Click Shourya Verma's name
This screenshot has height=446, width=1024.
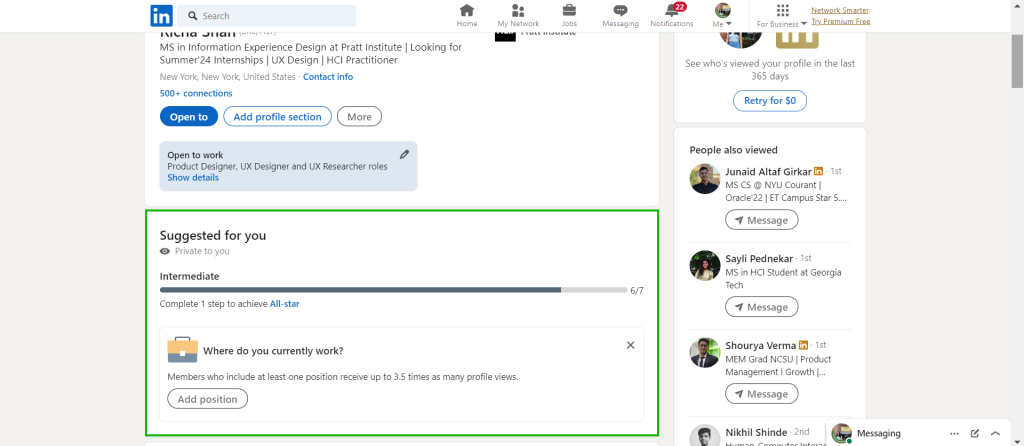click(761, 345)
